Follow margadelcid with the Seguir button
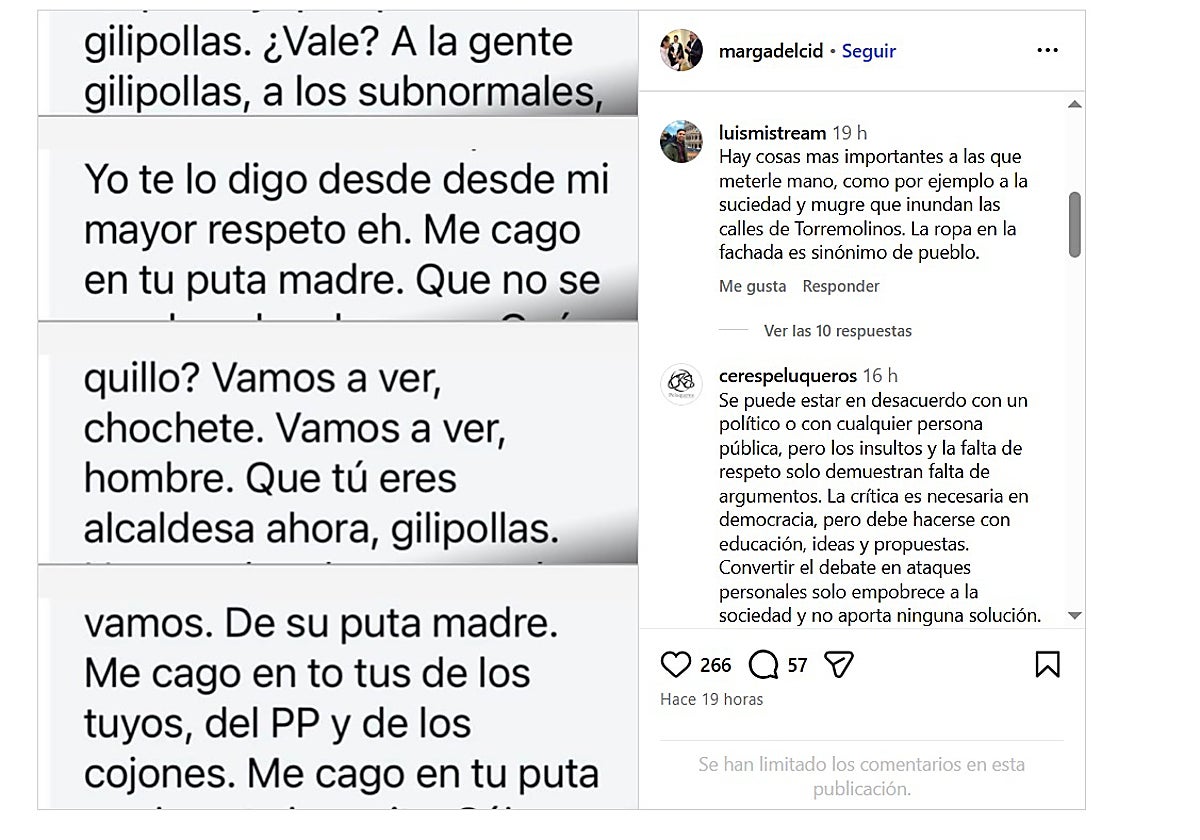 click(x=869, y=51)
